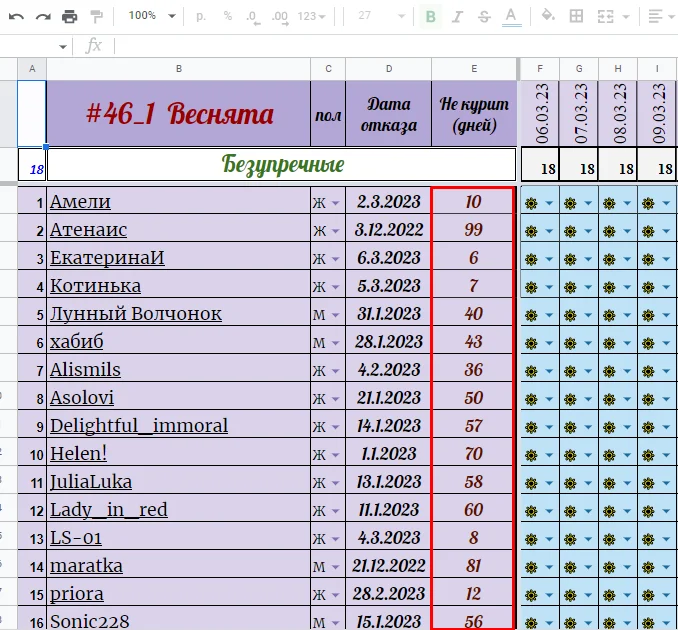Screen dimensions: 678x630
Task: Select date cell 3.12.2022
Action: (x=389, y=230)
